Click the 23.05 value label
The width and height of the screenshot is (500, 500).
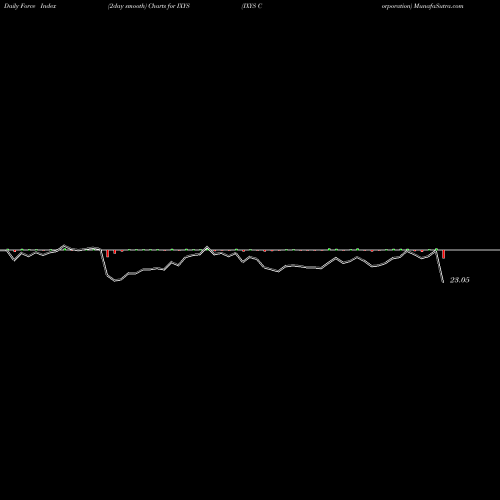(460, 280)
